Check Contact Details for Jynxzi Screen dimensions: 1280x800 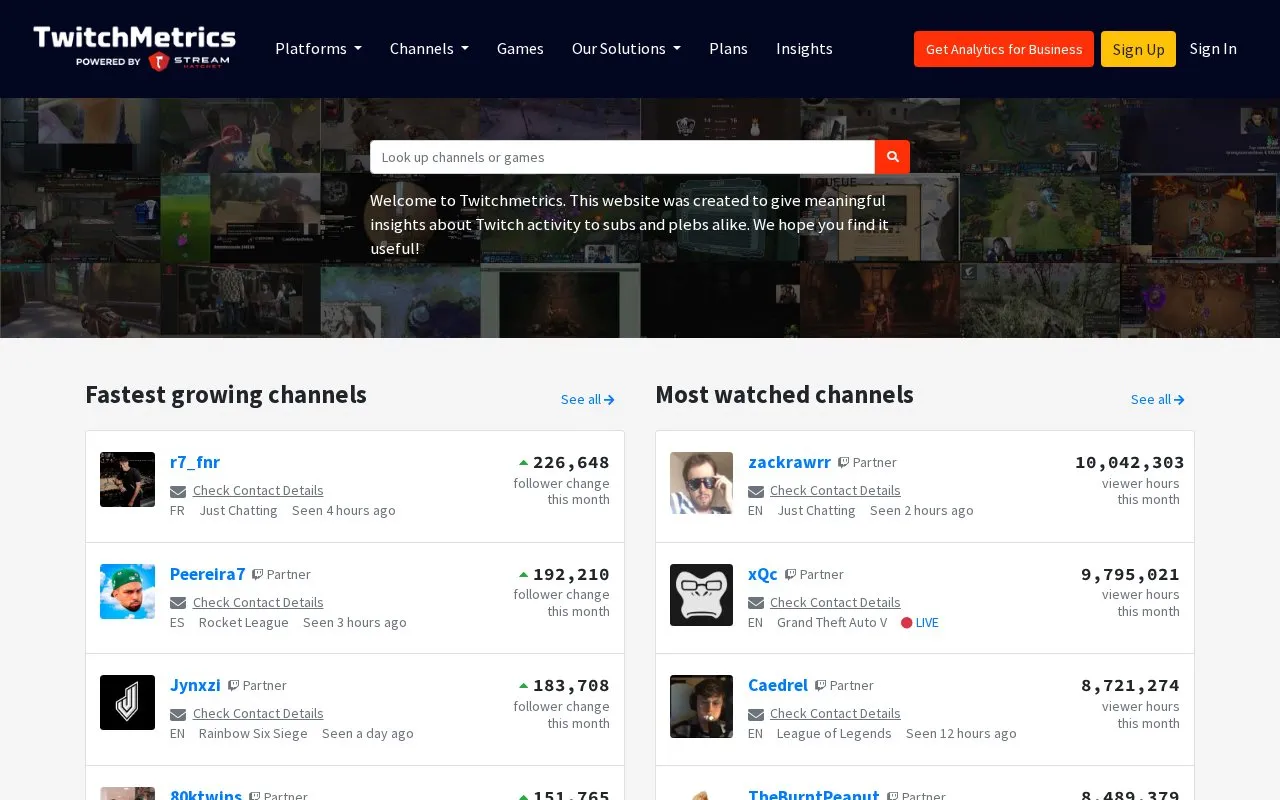tap(258, 713)
